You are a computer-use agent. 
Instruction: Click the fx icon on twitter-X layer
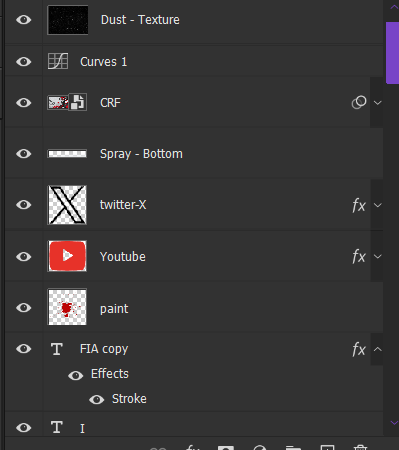(x=359, y=205)
